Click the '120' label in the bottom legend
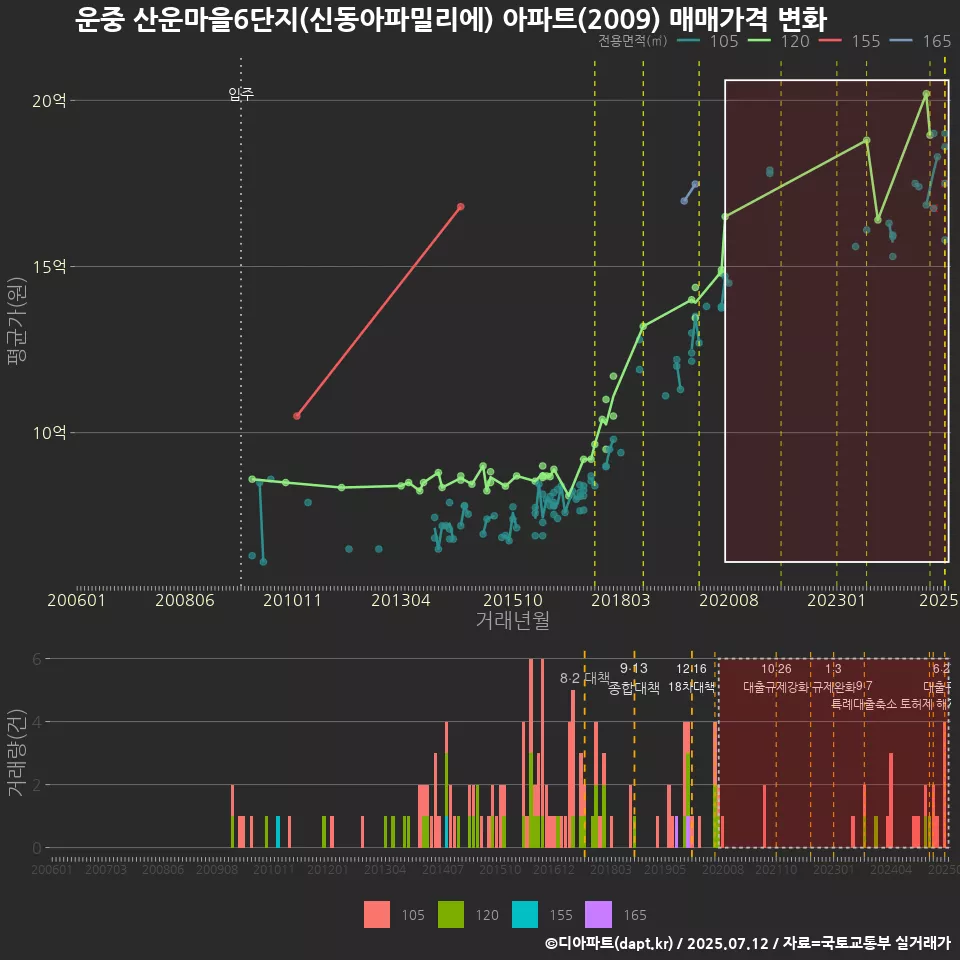Viewport: 960px width, 960px height. click(487, 915)
